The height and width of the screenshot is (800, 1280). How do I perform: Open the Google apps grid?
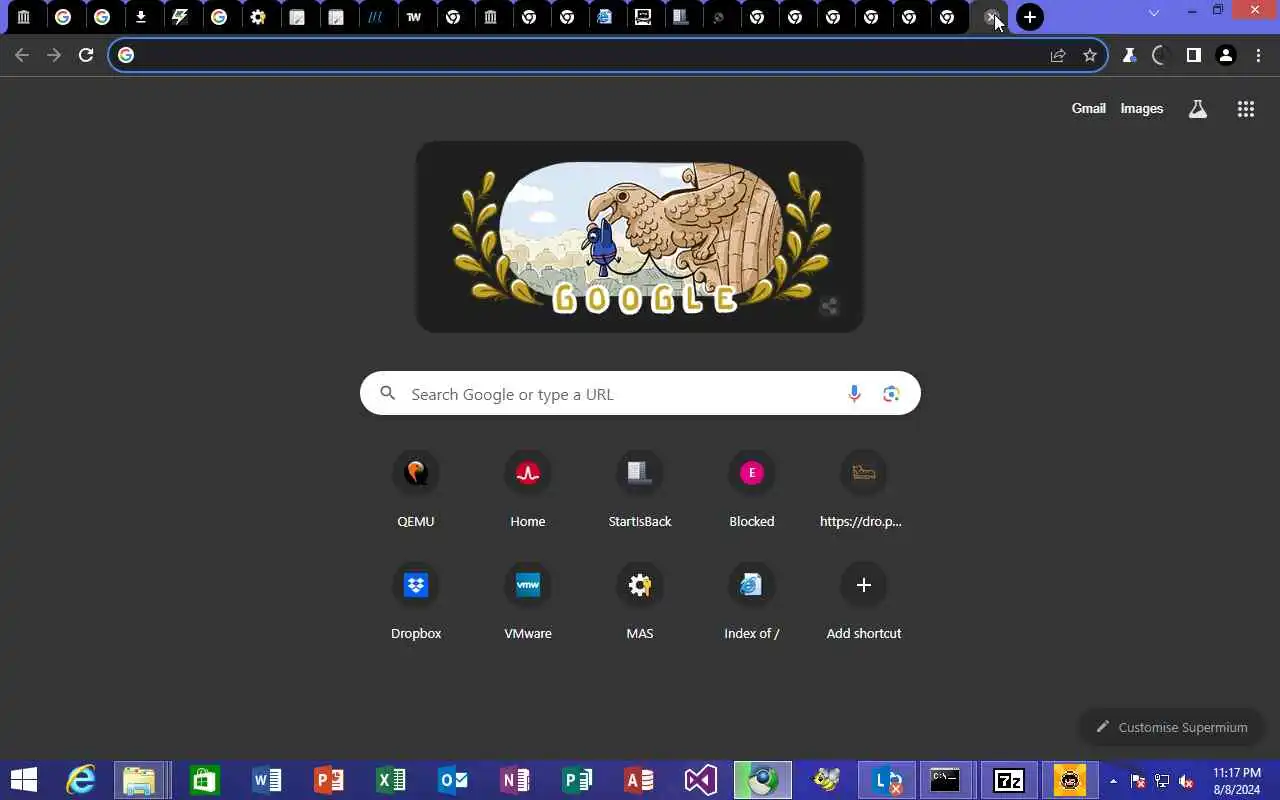(1245, 109)
